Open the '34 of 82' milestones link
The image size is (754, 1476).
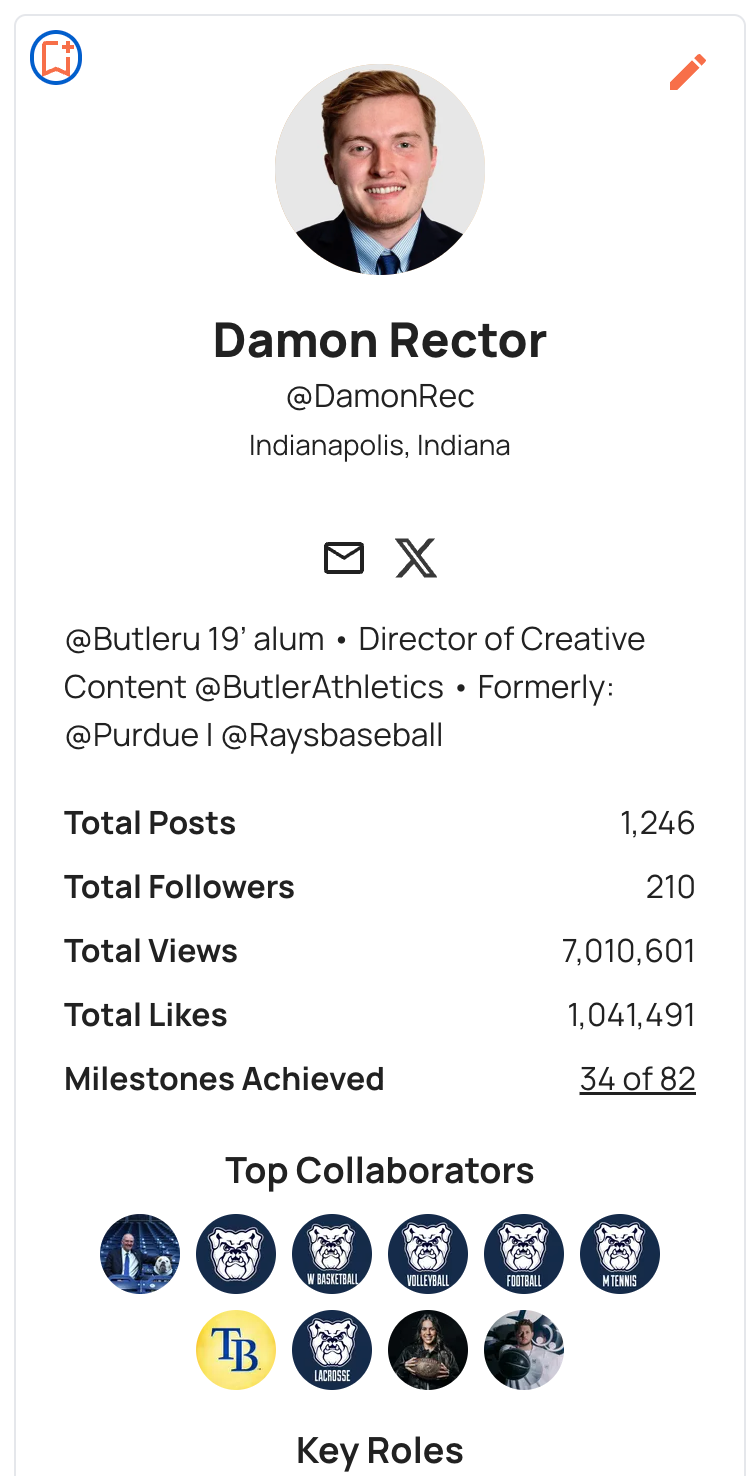point(637,1079)
